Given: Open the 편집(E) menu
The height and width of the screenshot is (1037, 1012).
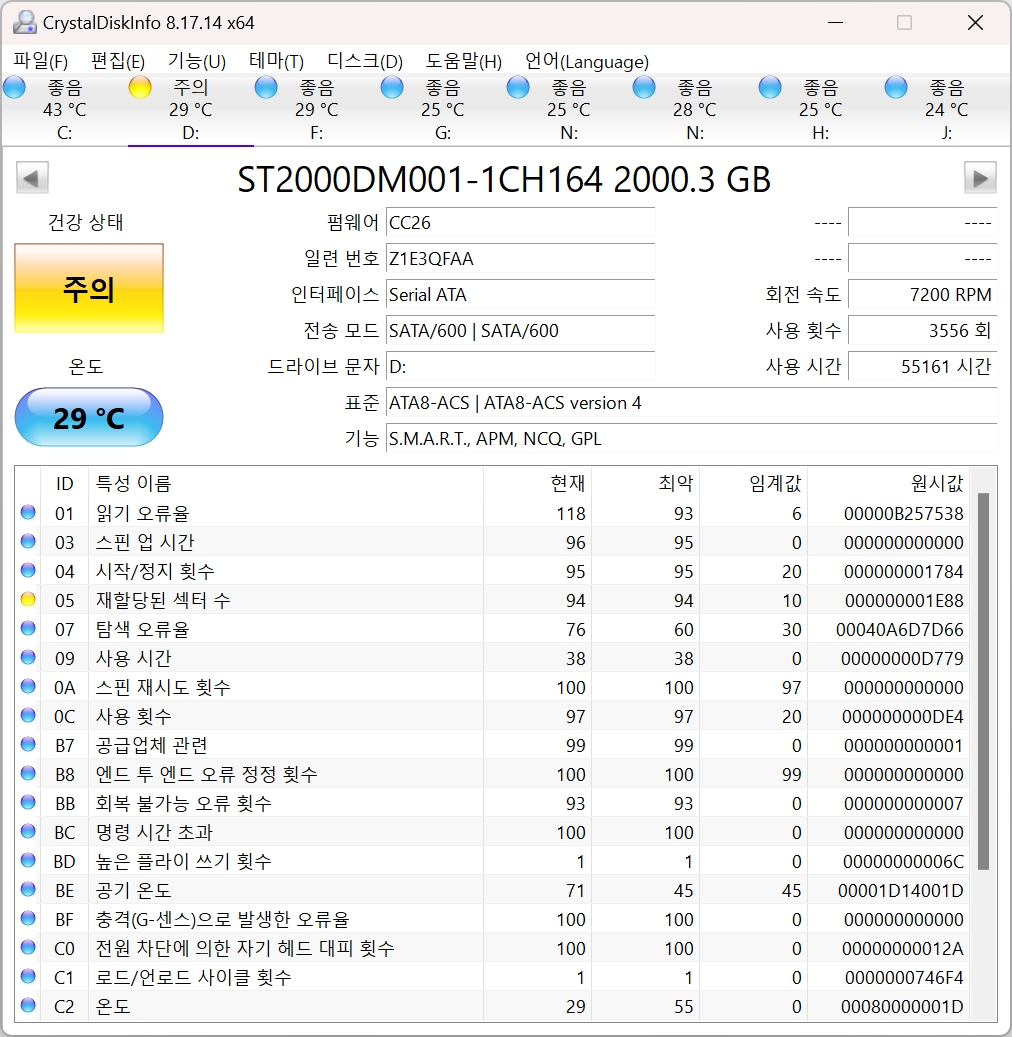Looking at the screenshot, I should [118, 62].
